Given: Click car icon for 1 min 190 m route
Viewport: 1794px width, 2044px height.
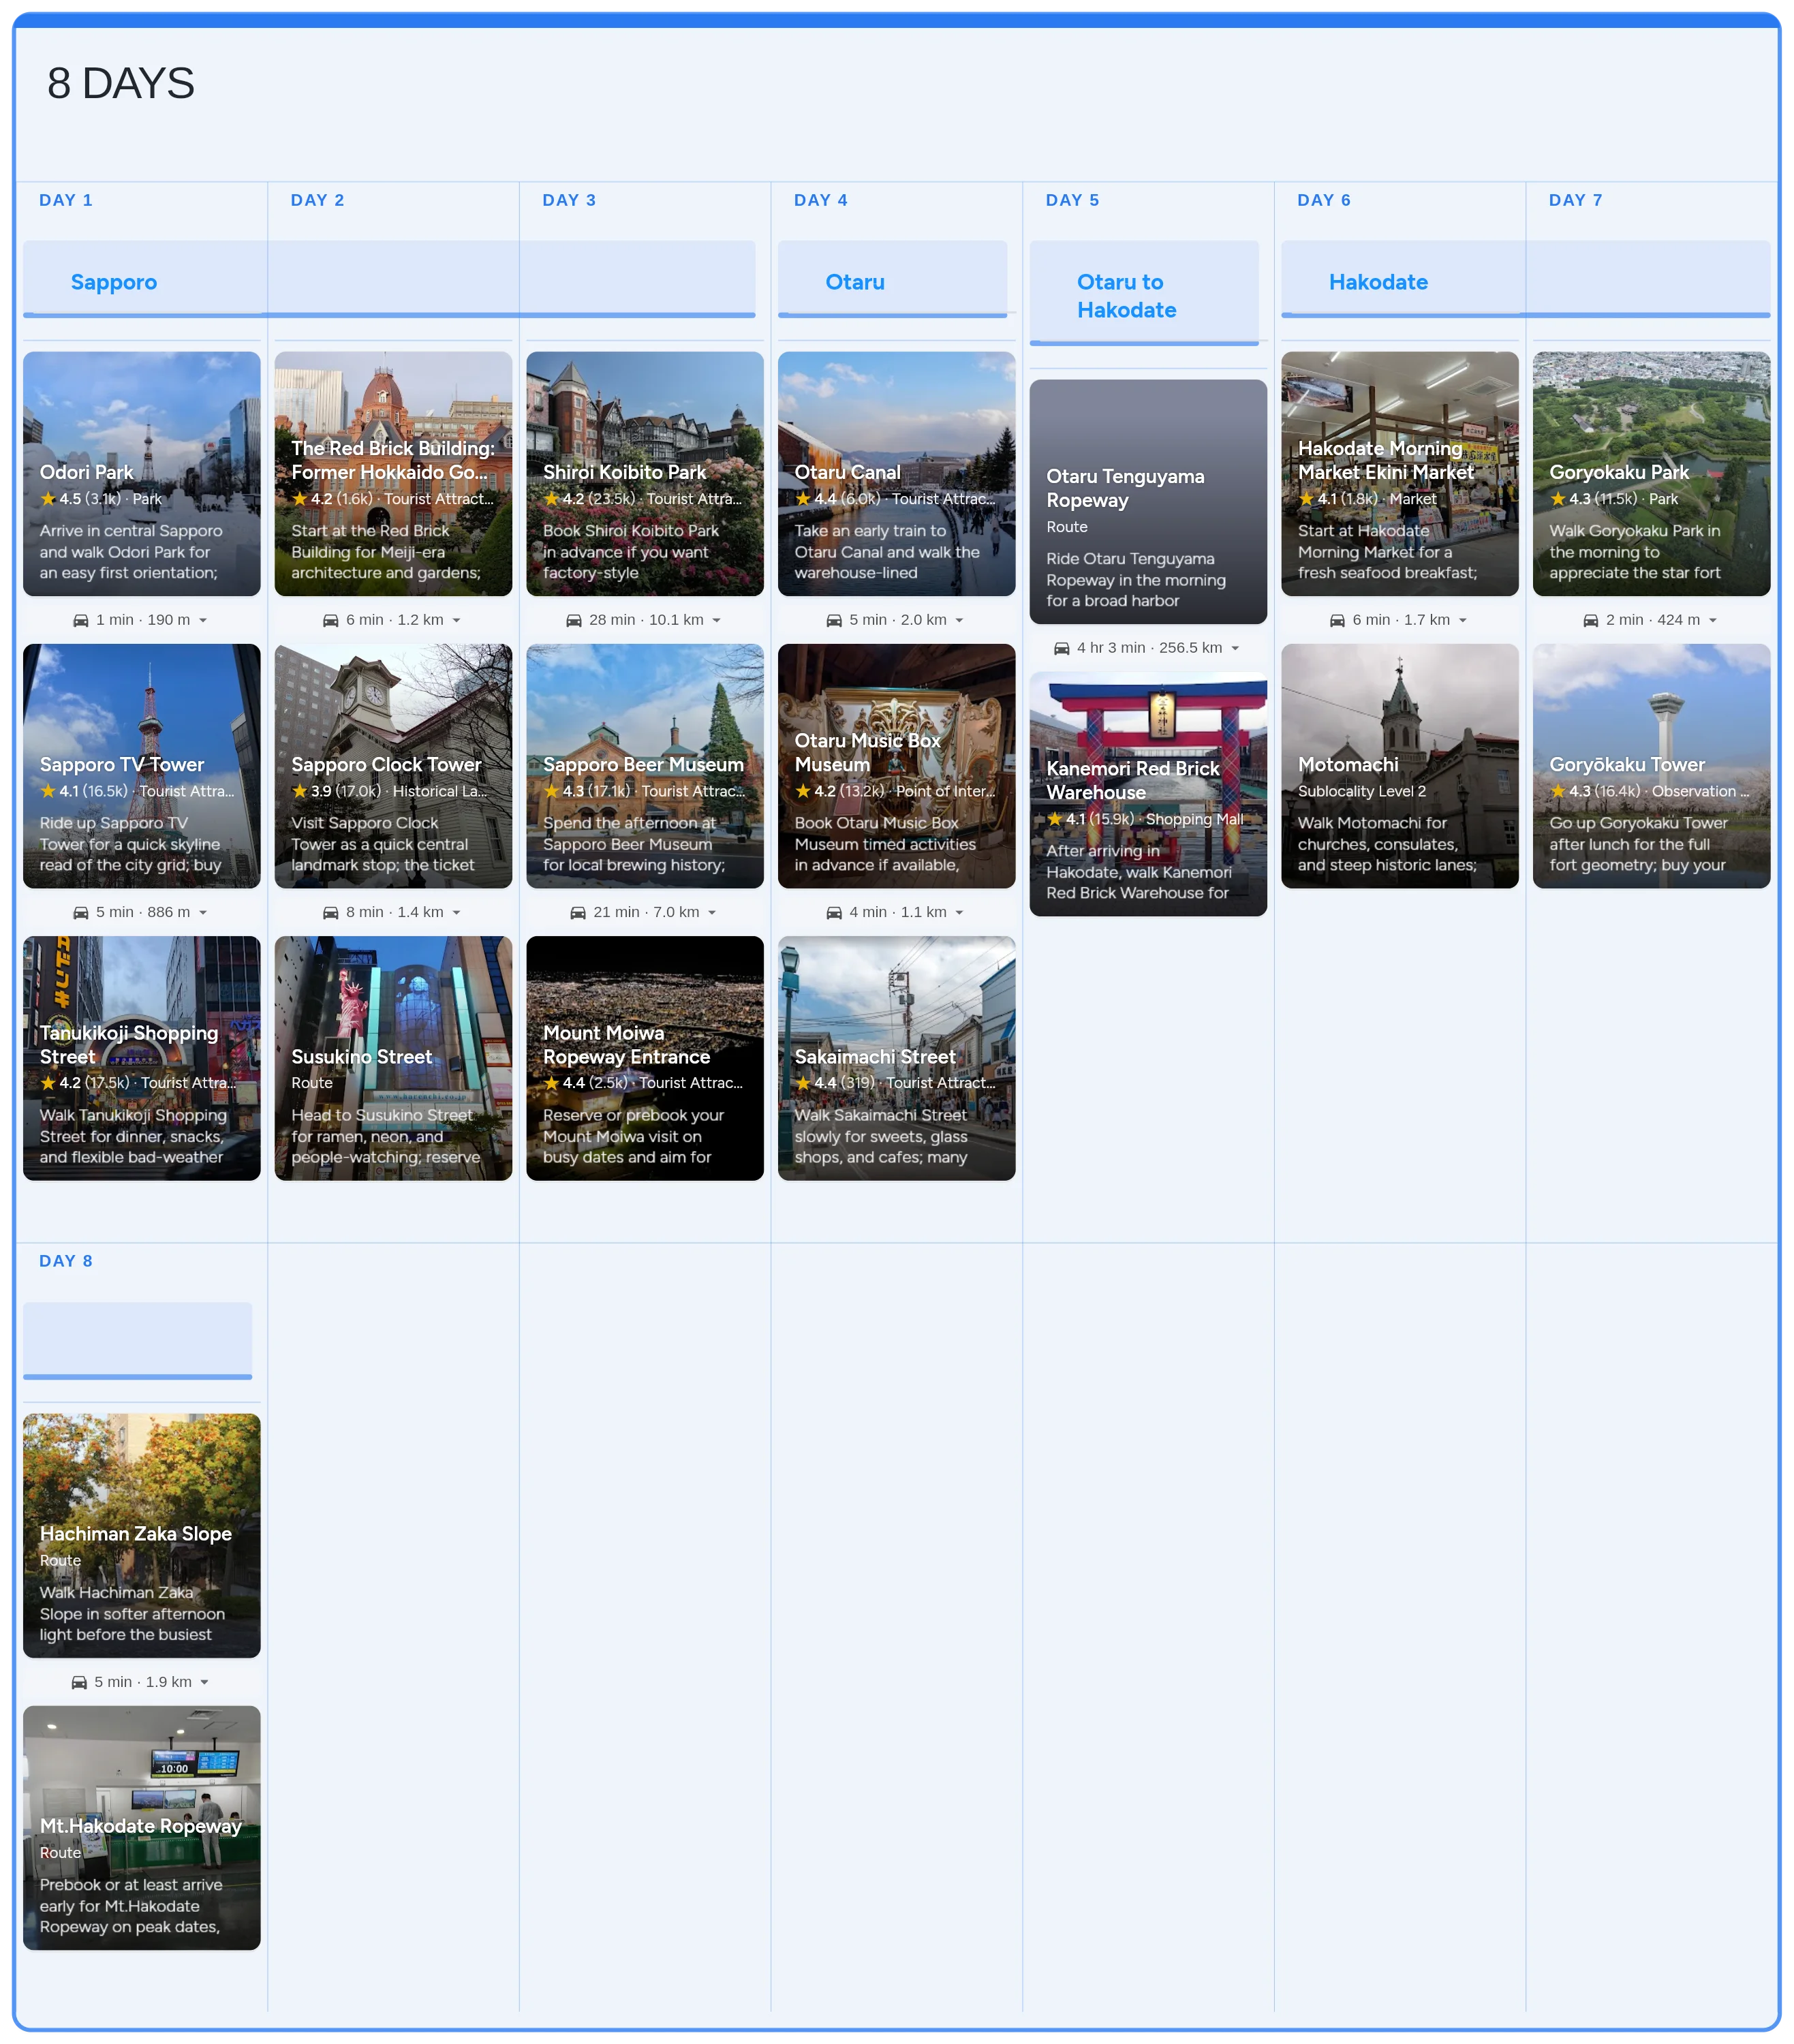Looking at the screenshot, I should click(x=81, y=620).
